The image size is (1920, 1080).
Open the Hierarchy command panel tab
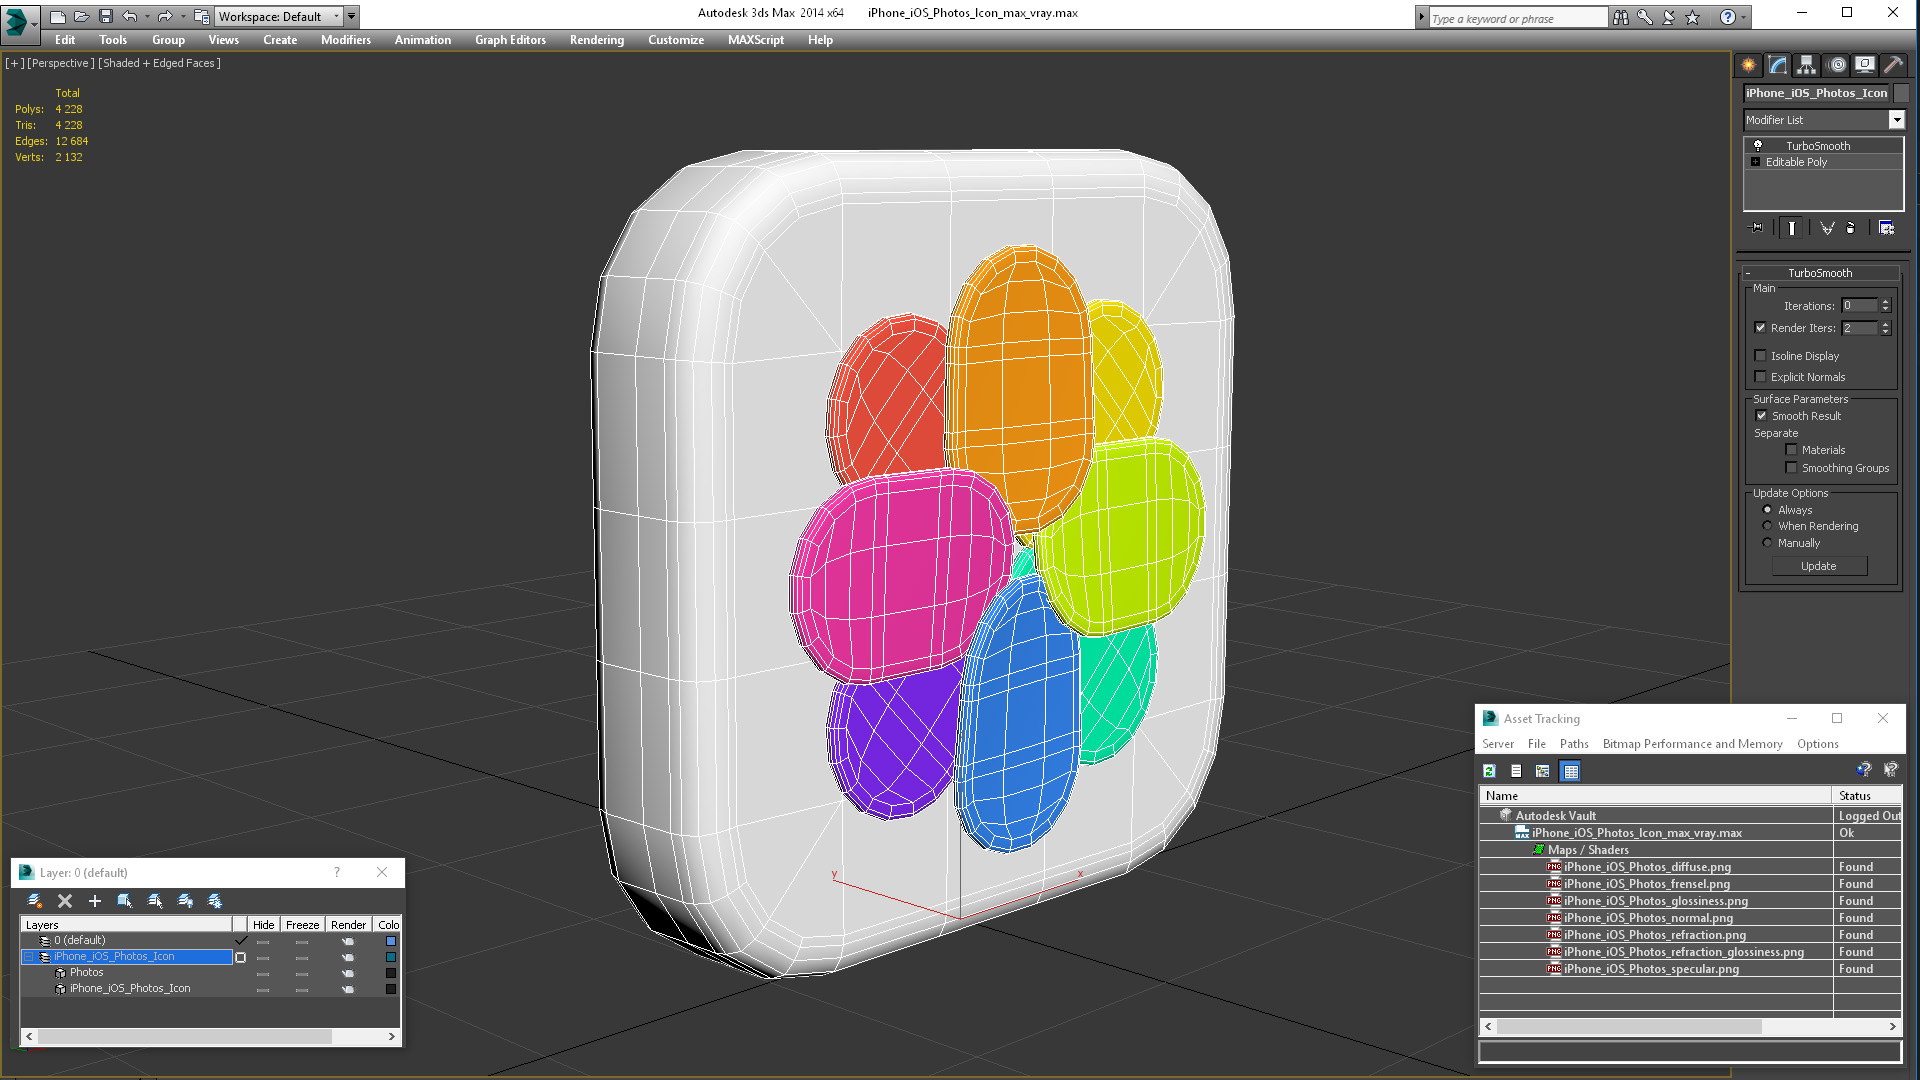click(x=1806, y=65)
